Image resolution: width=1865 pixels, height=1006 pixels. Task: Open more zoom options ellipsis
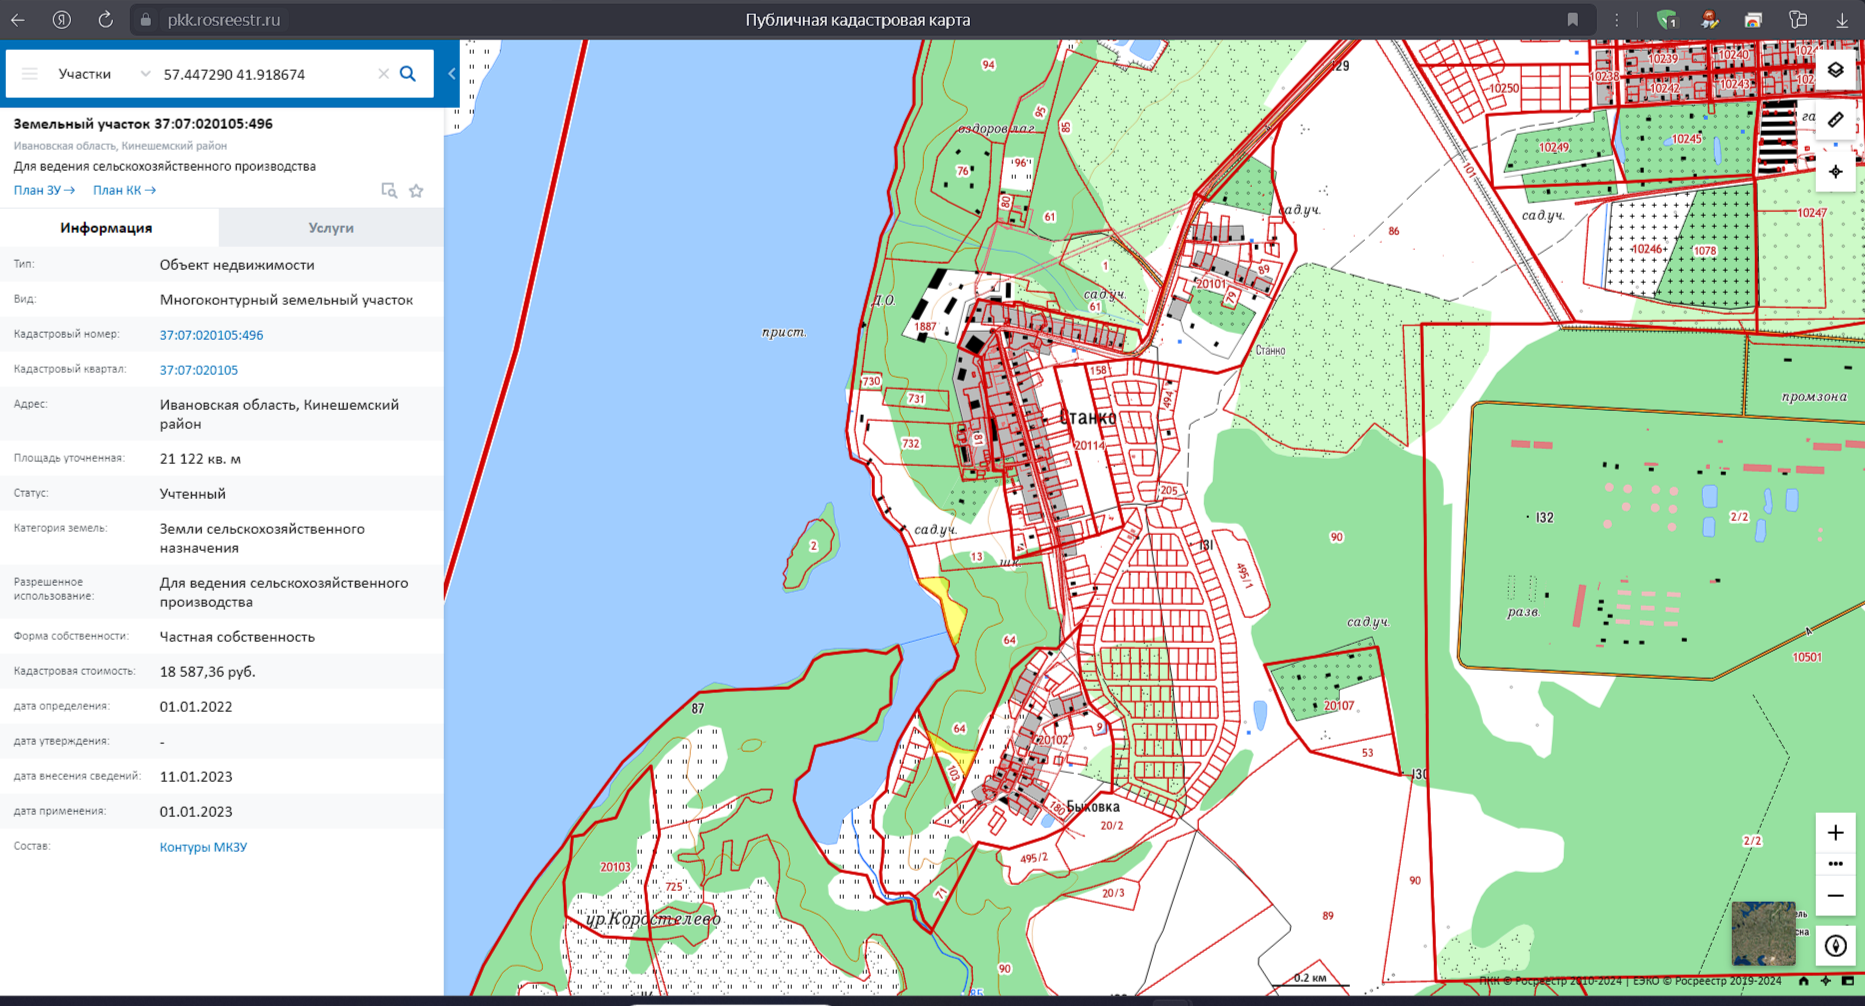coord(1835,864)
